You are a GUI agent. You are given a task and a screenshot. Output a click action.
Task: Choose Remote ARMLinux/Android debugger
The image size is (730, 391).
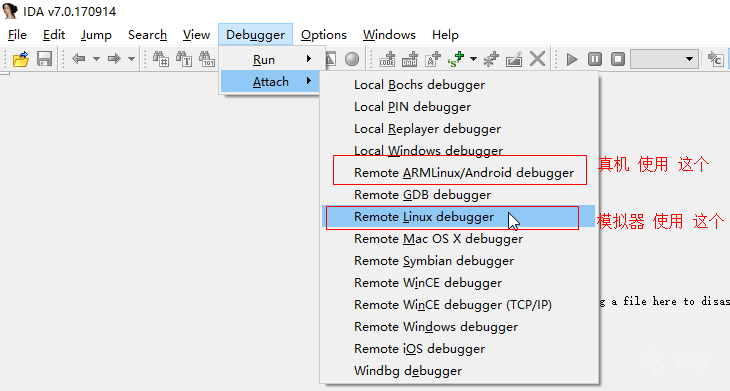[459, 173]
